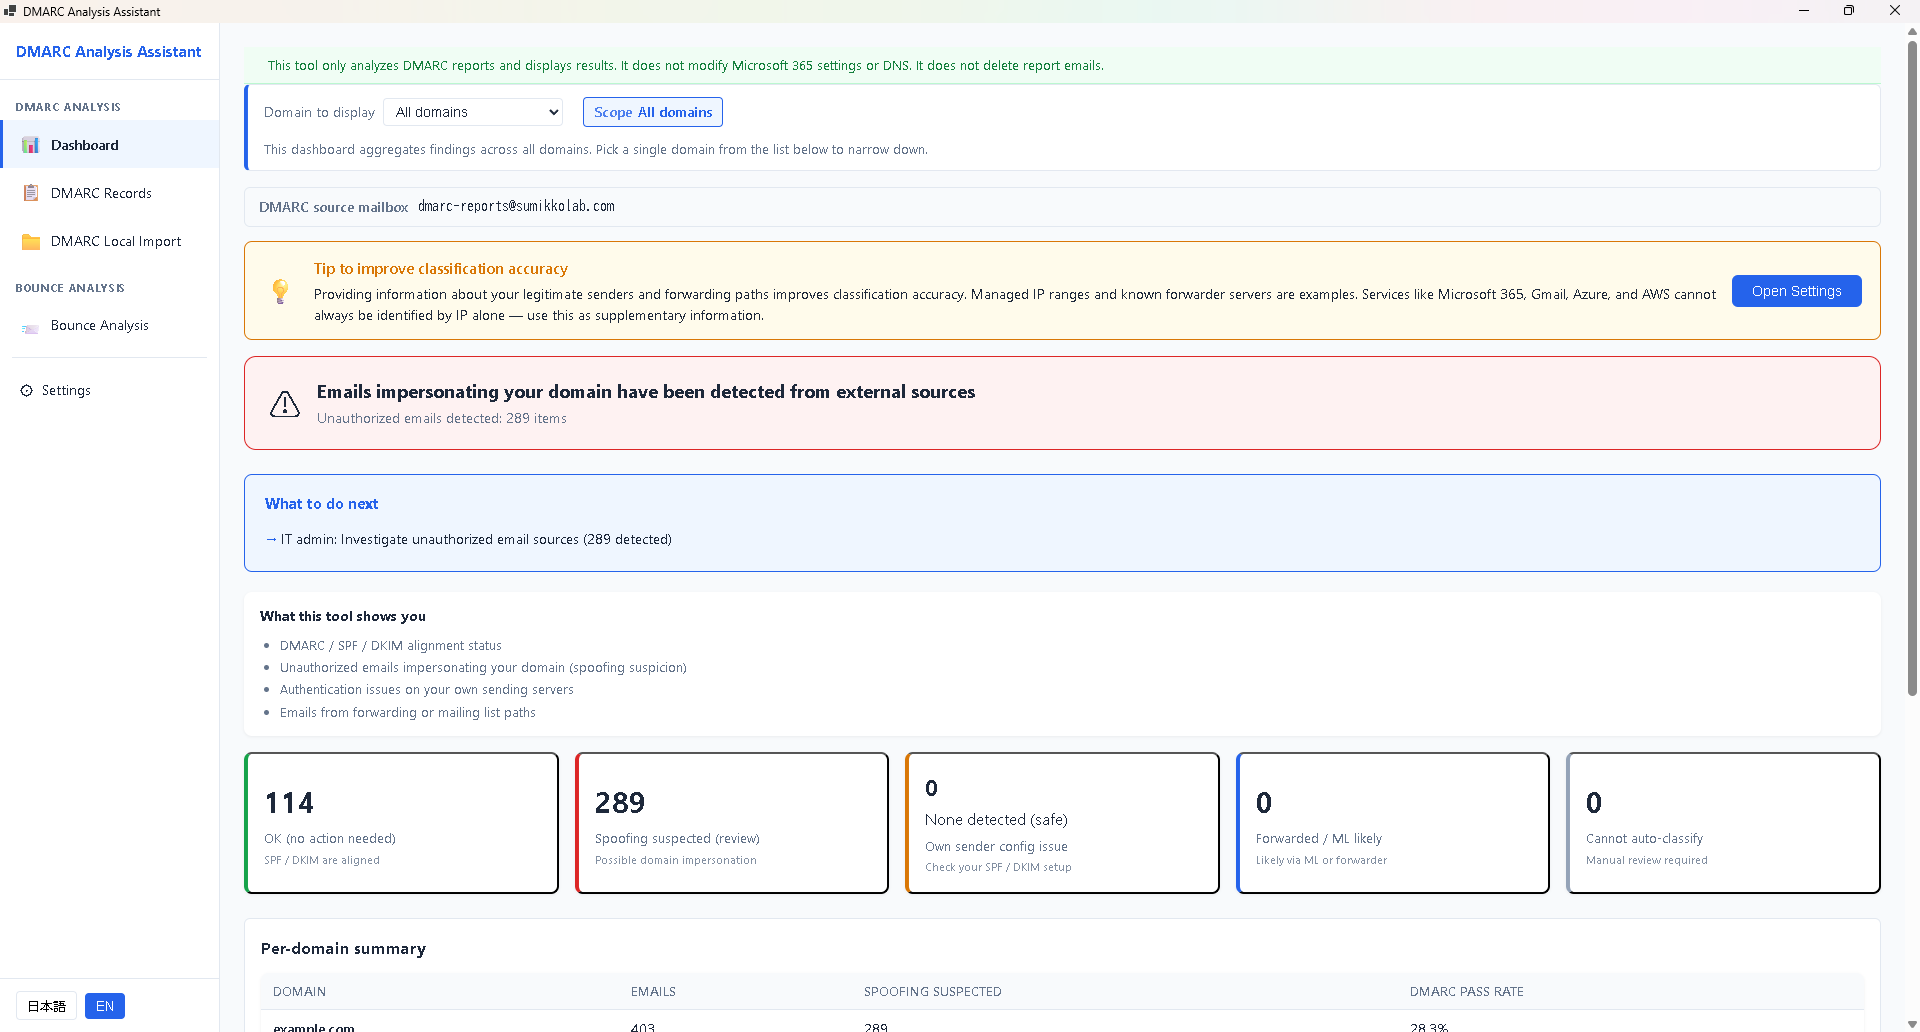Open the Dashboard menu item
Screen dimensions: 1920x1032
point(110,145)
